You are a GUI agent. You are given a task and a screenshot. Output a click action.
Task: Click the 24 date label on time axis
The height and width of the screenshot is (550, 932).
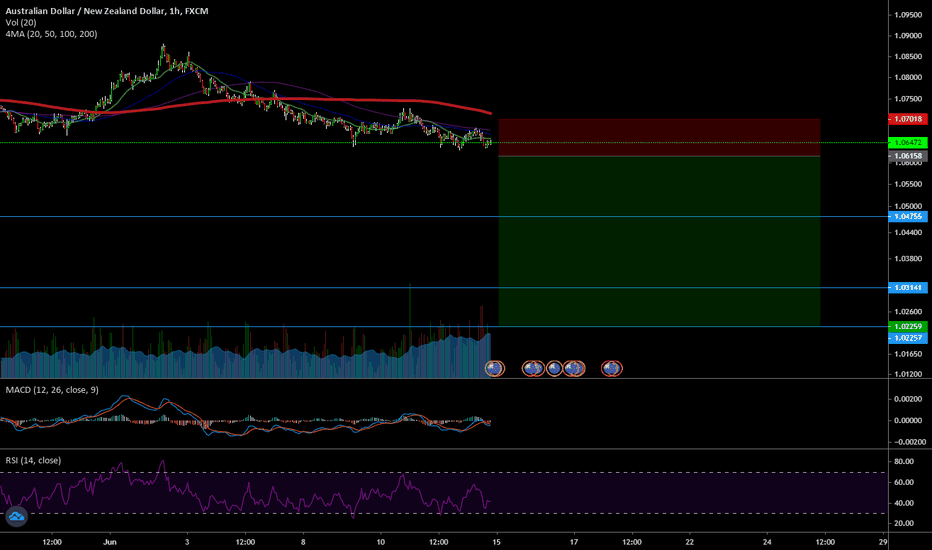click(x=767, y=542)
